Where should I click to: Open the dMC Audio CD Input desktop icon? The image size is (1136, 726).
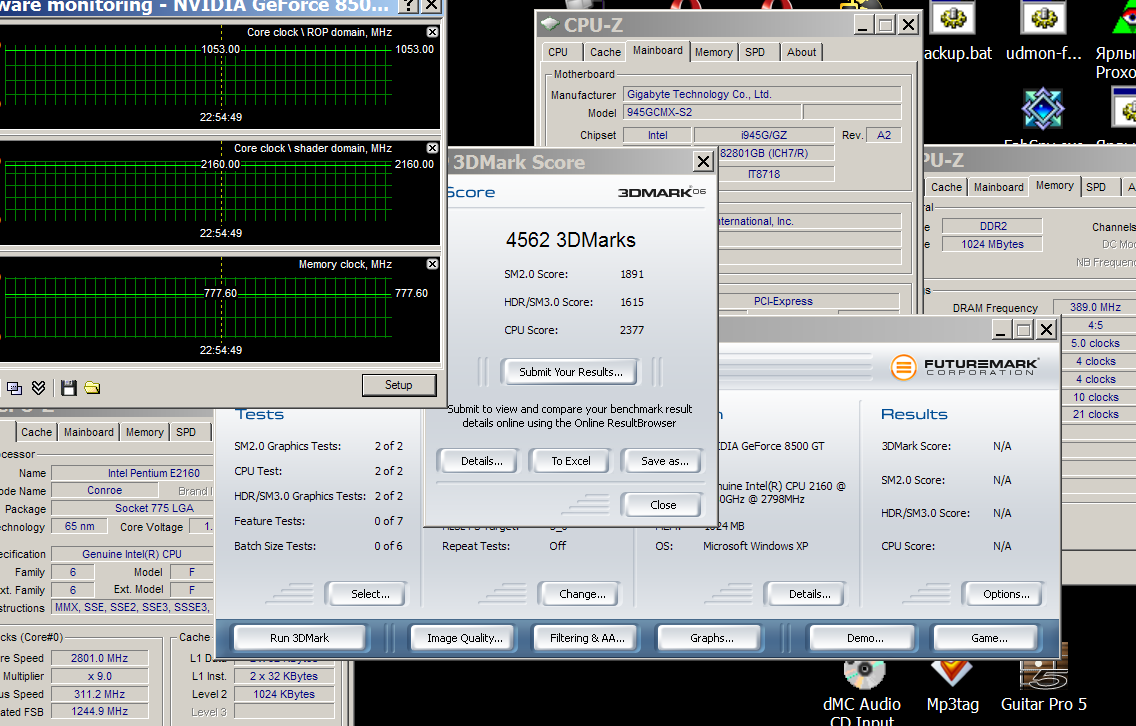tap(862, 690)
